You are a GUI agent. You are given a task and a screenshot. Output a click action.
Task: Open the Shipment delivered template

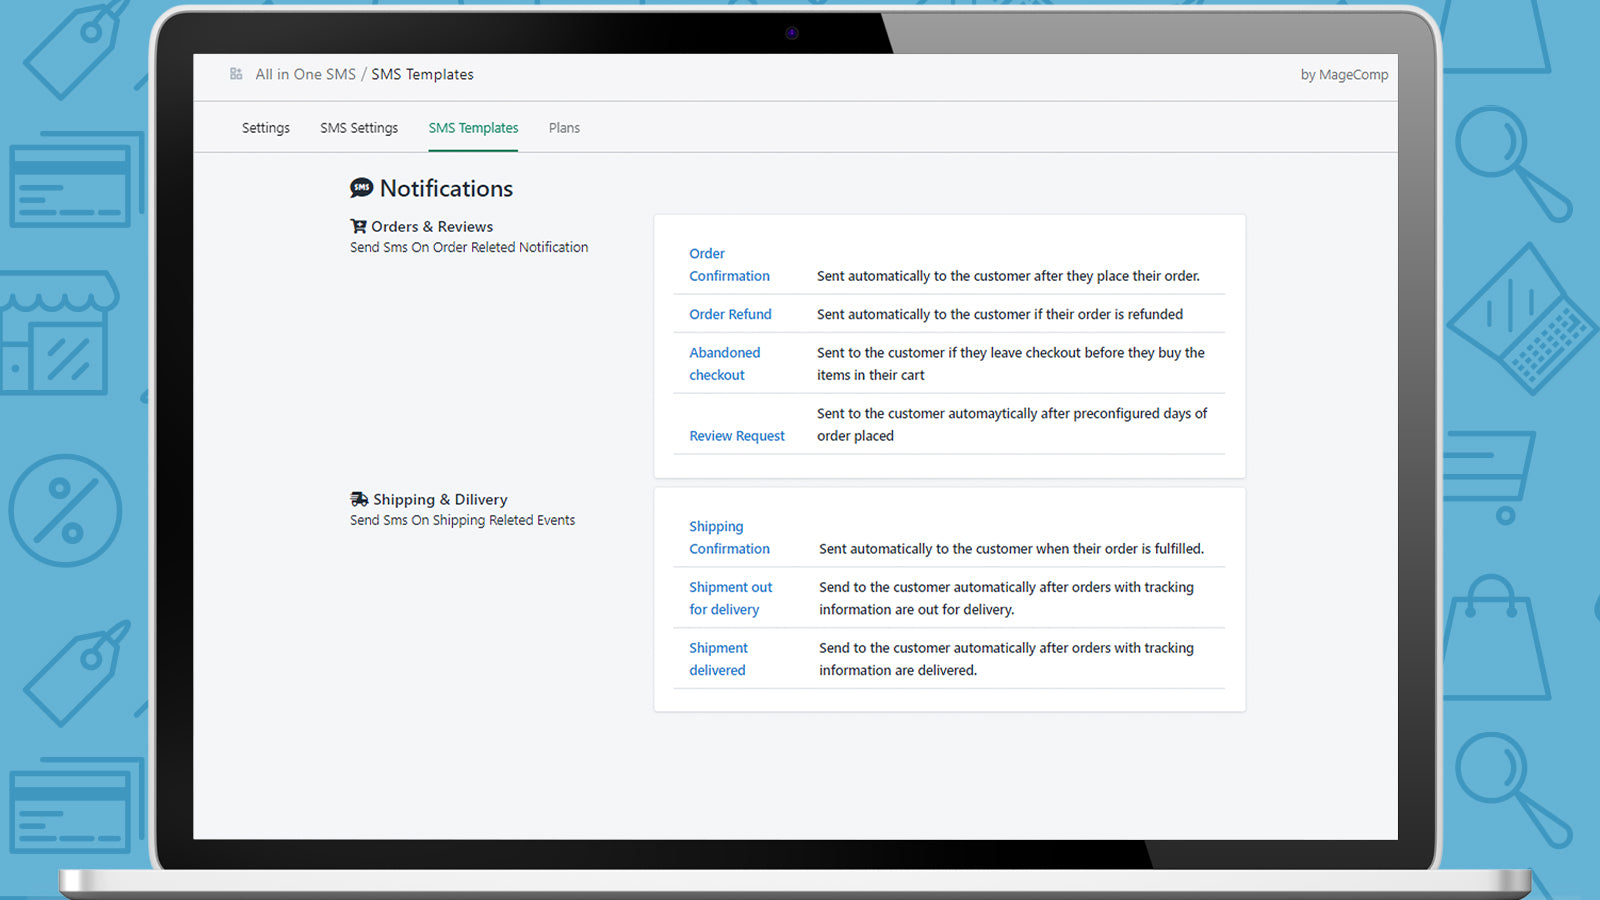point(718,659)
